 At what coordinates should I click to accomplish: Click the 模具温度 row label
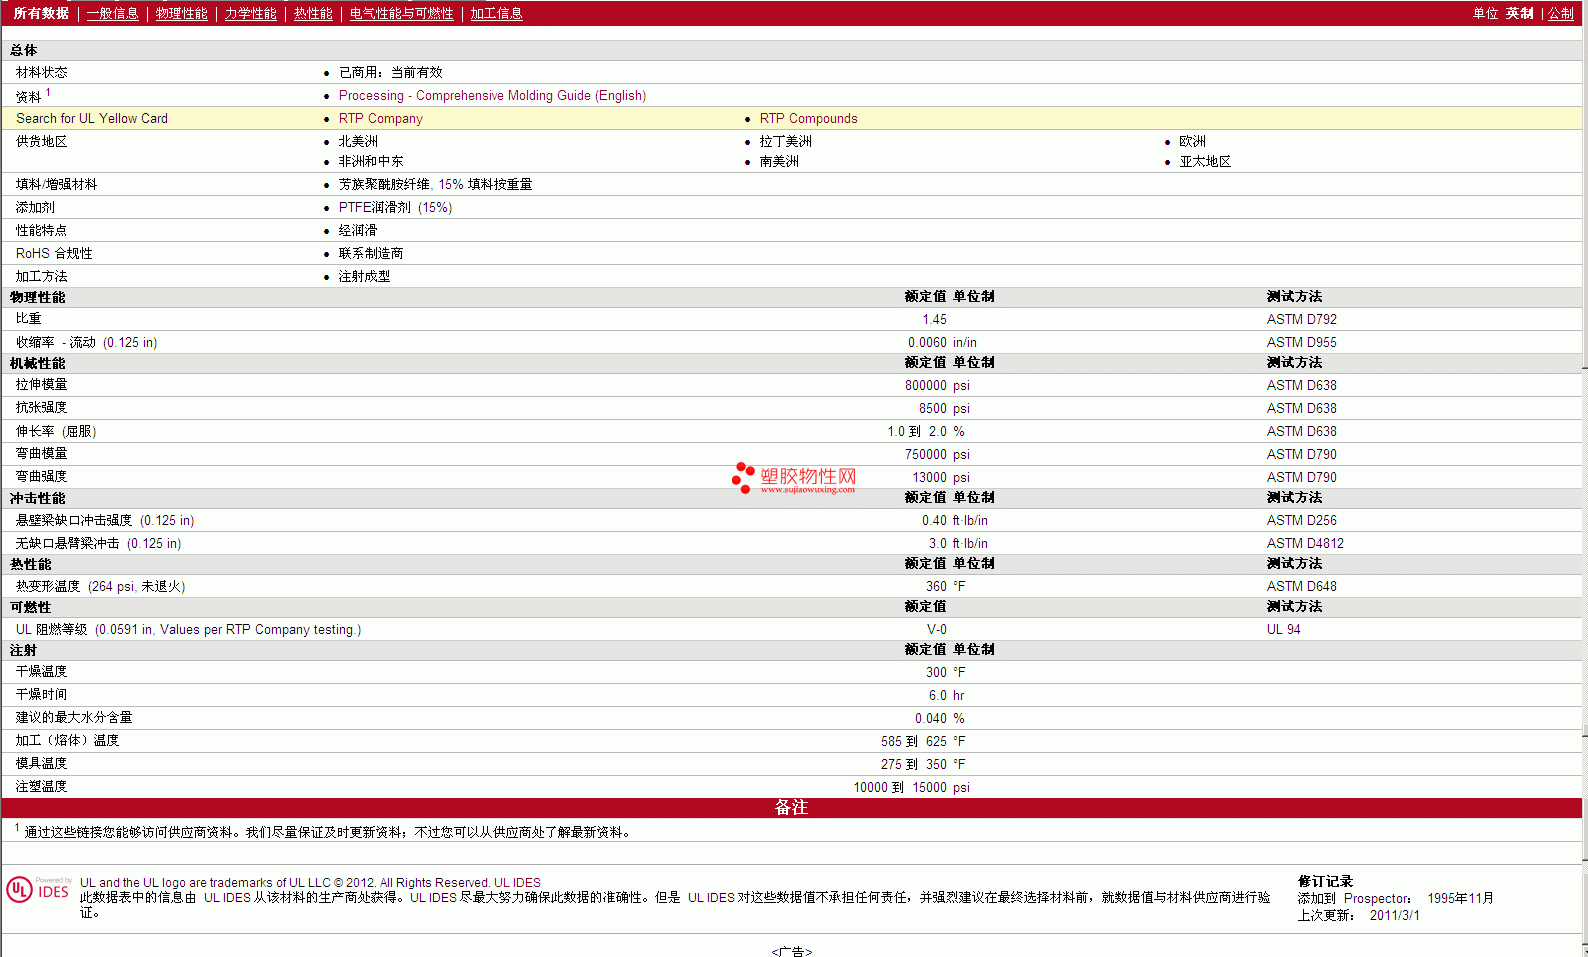41,764
